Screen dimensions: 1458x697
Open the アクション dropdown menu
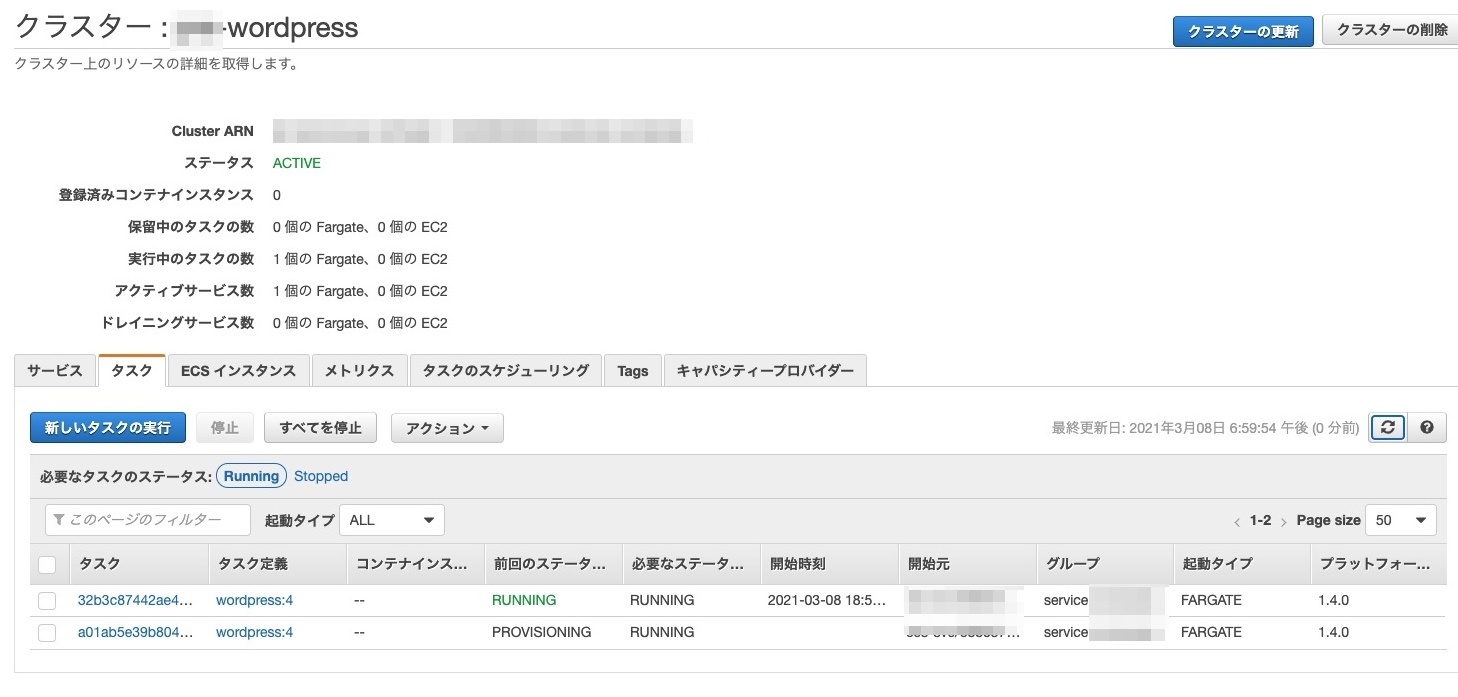[x=447, y=428]
